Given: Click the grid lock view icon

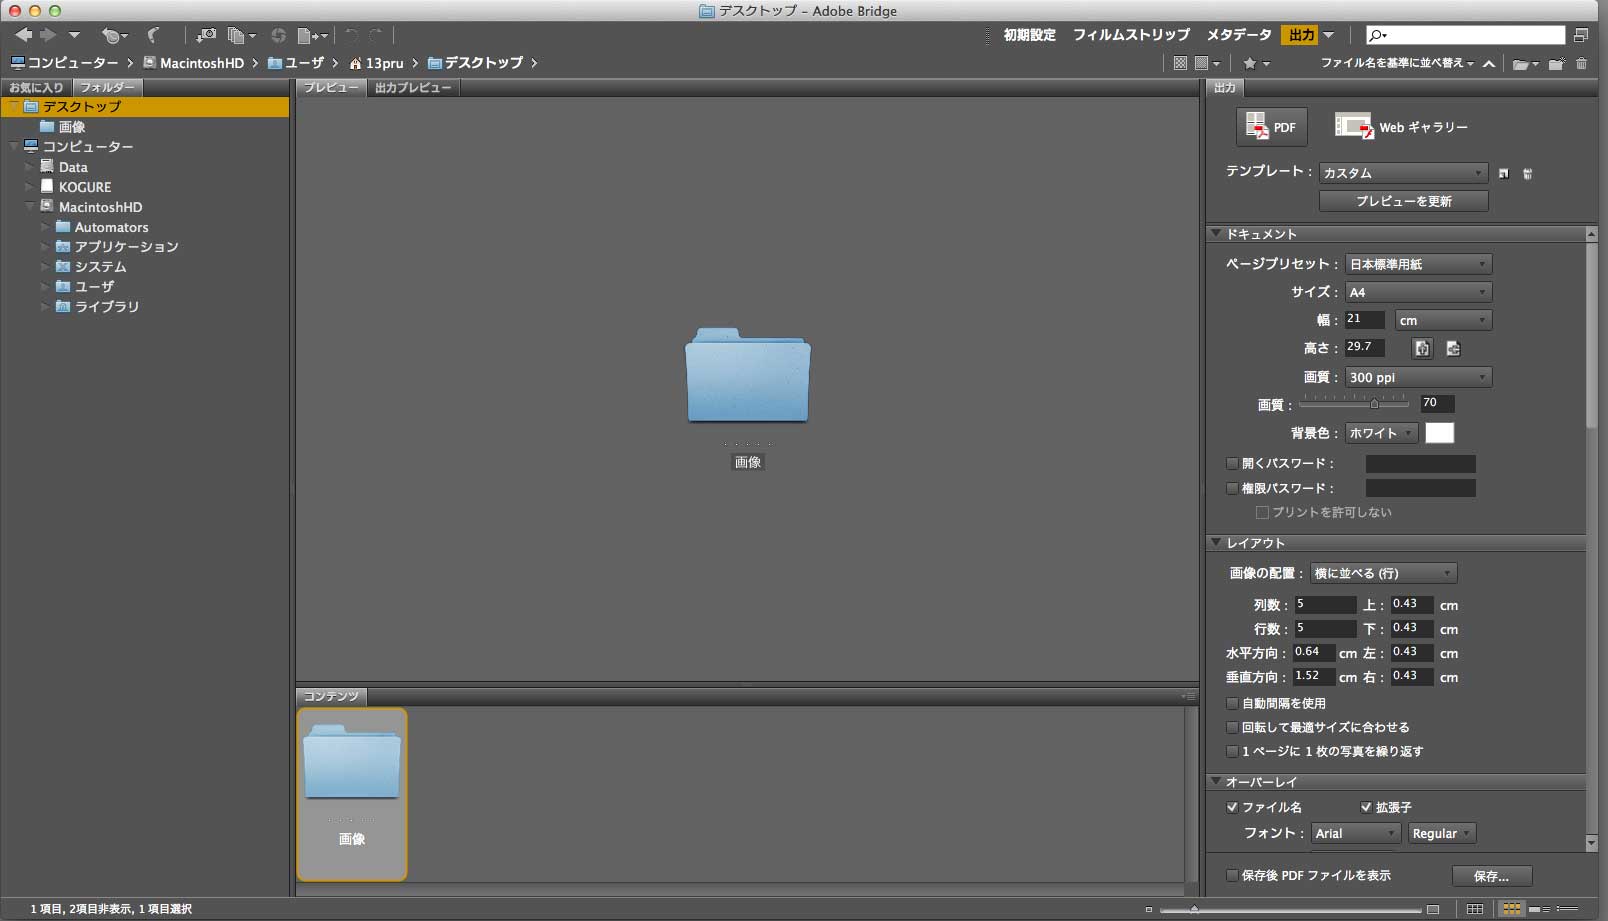Looking at the screenshot, I should click(x=1475, y=909).
